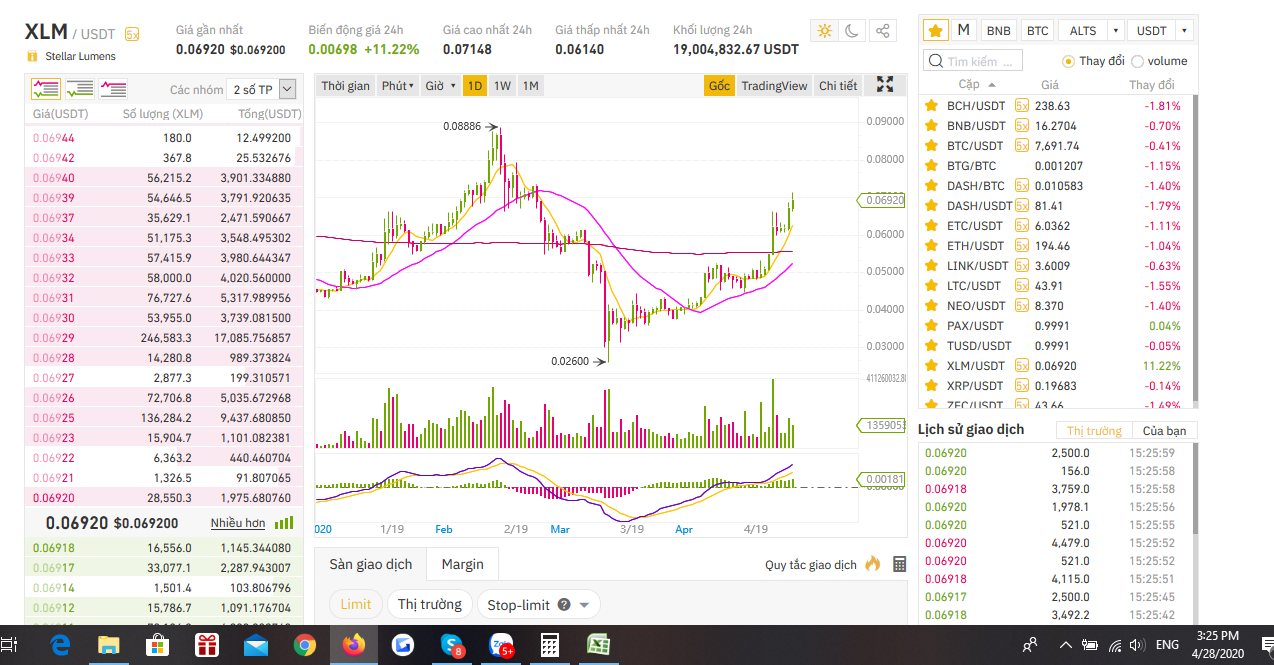Image resolution: width=1274 pixels, height=665 pixels.
Task: Toggle Gốc original chart mode
Action: pos(719,86)
